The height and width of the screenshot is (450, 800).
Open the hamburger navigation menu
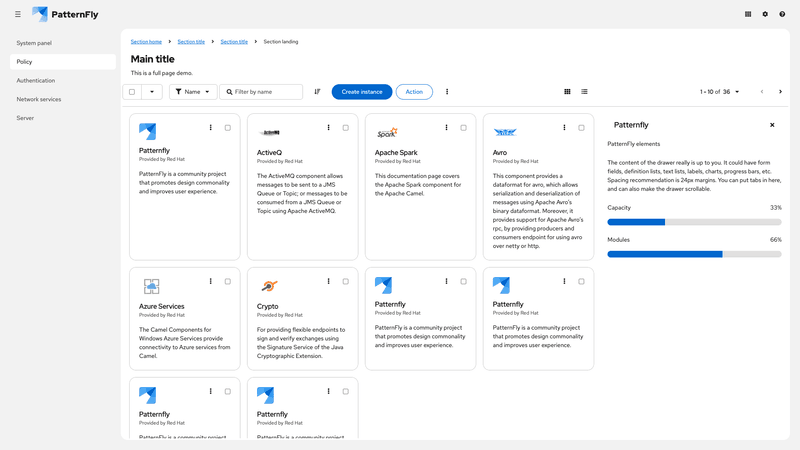[17, 15]
